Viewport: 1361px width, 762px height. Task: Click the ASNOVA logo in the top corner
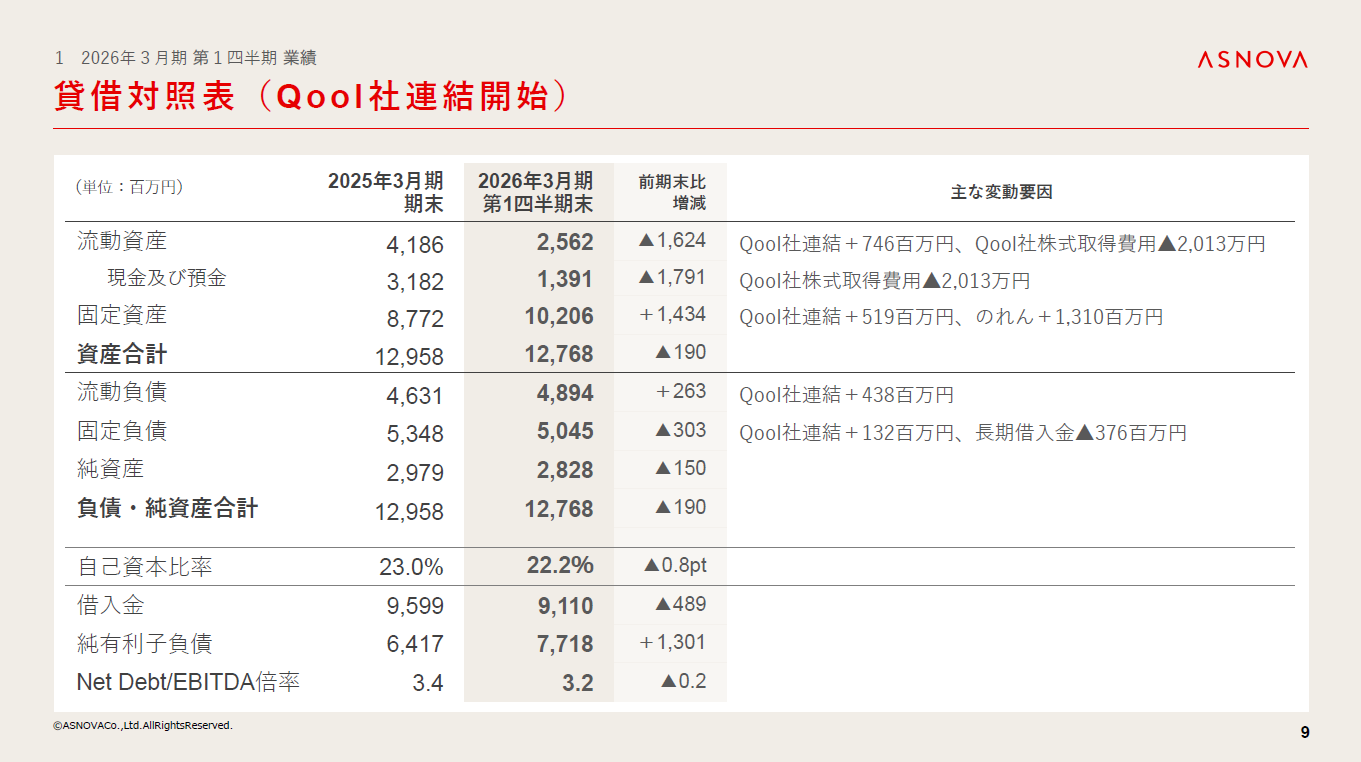(1252, 60)
